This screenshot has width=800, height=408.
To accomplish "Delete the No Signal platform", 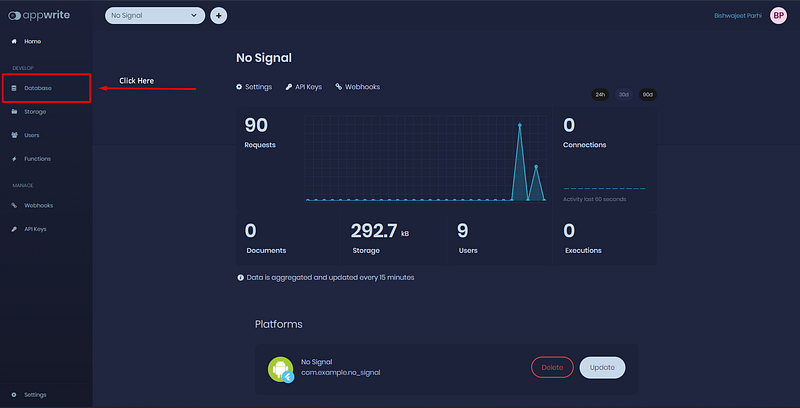I will click(x=553, y=367).
